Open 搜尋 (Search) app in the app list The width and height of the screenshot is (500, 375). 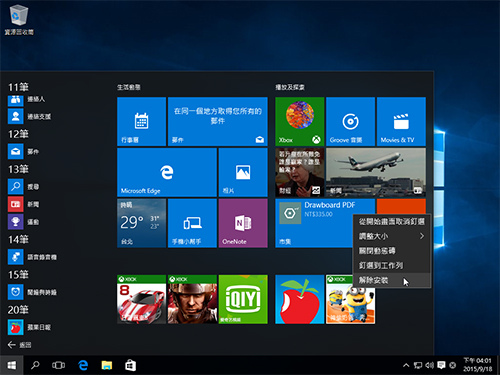[x=23, y=187]
